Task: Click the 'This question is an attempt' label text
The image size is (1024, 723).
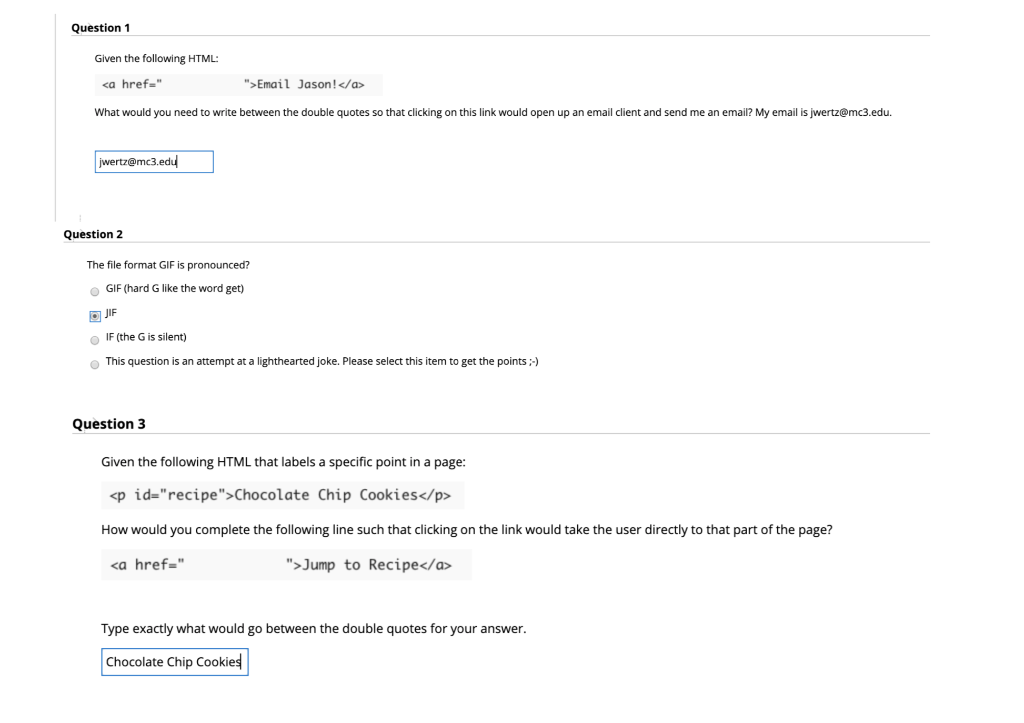Action: point(322,362)
